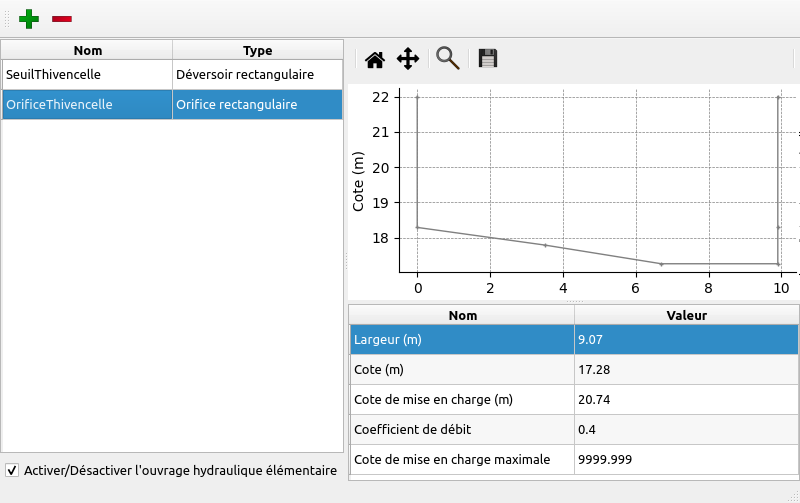The height and width of the screenshot is (503, 800).
Task: Reset plot view with home icon
Action: 375,60
